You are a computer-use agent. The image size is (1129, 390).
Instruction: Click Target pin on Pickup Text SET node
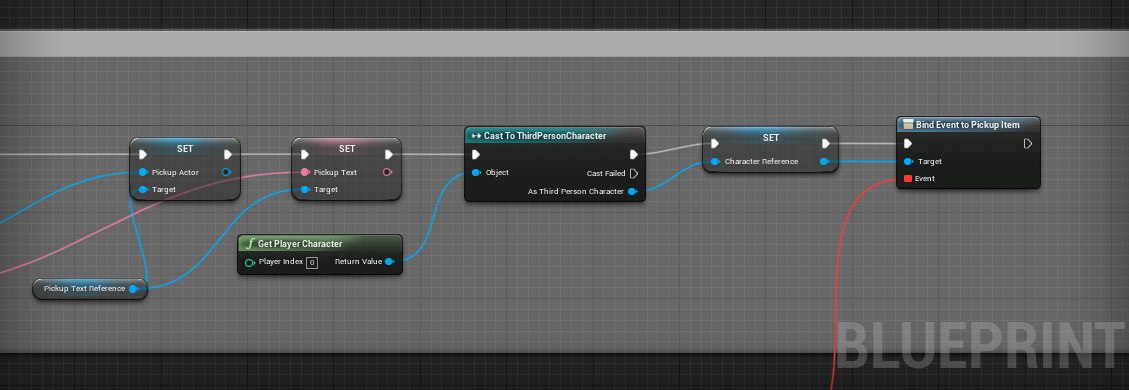pos(305,190)
